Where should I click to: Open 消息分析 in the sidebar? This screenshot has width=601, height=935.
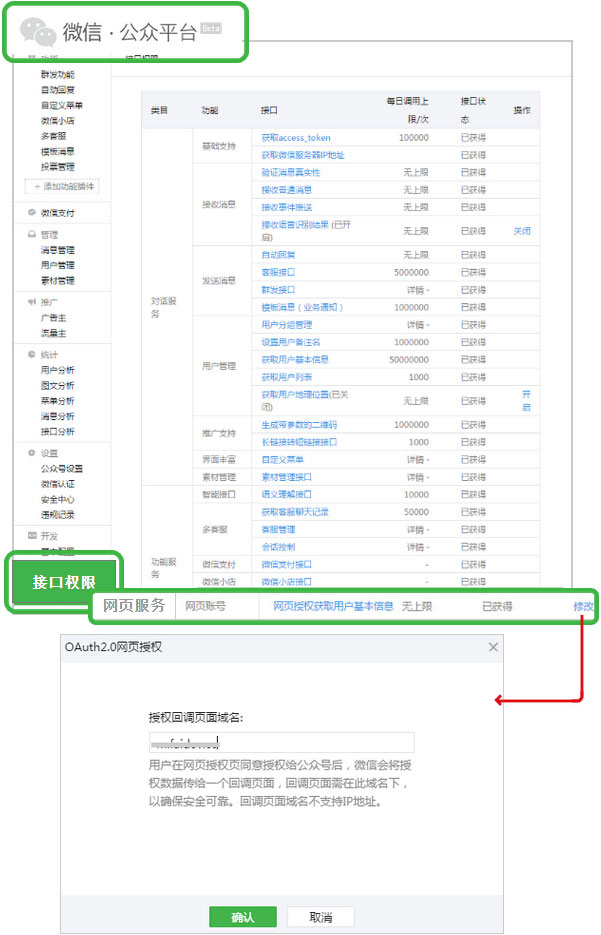[58, 416]
